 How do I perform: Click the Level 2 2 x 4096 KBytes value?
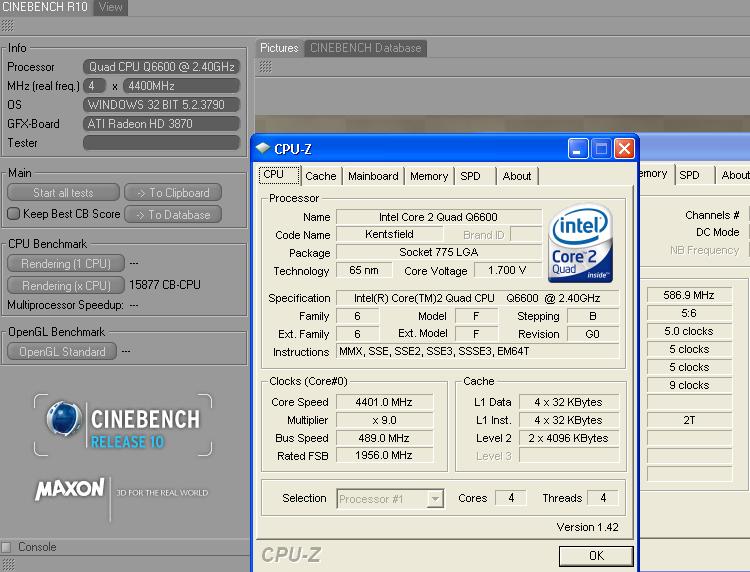(x=569, y=438)
